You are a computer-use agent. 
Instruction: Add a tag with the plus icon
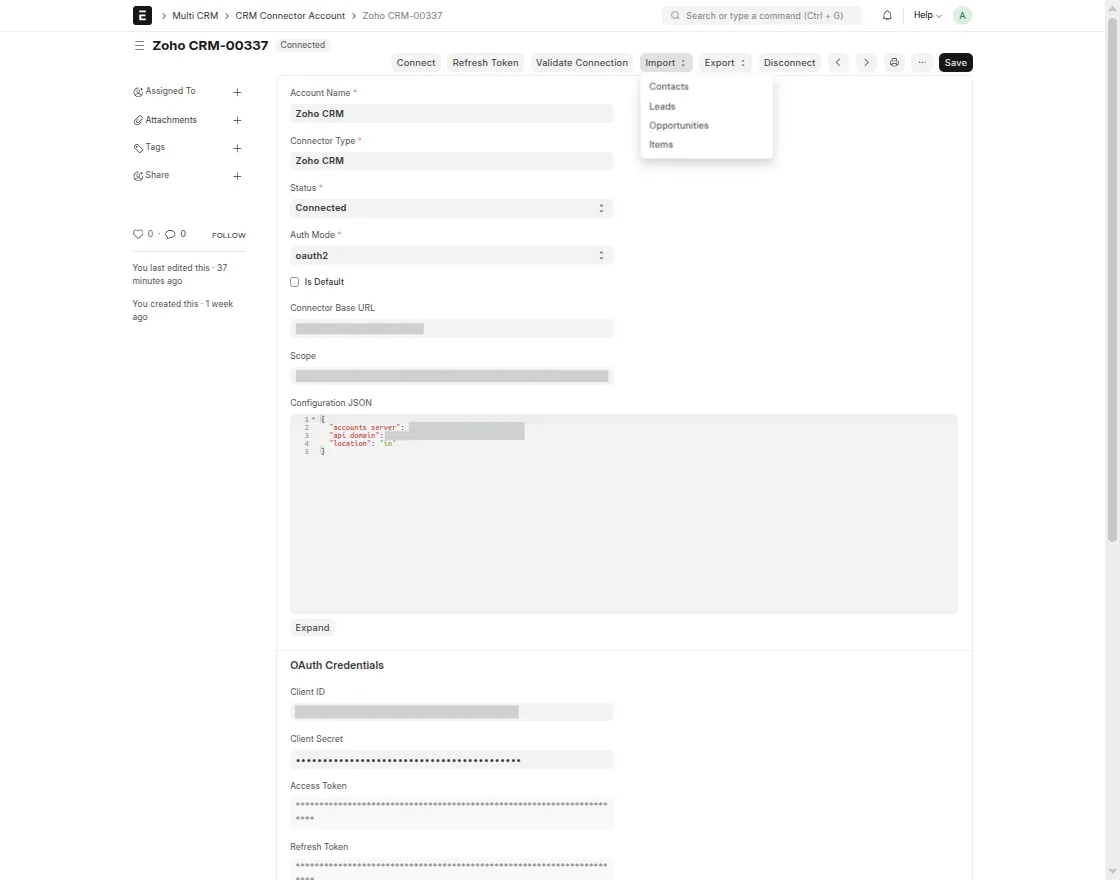point(237,148)
